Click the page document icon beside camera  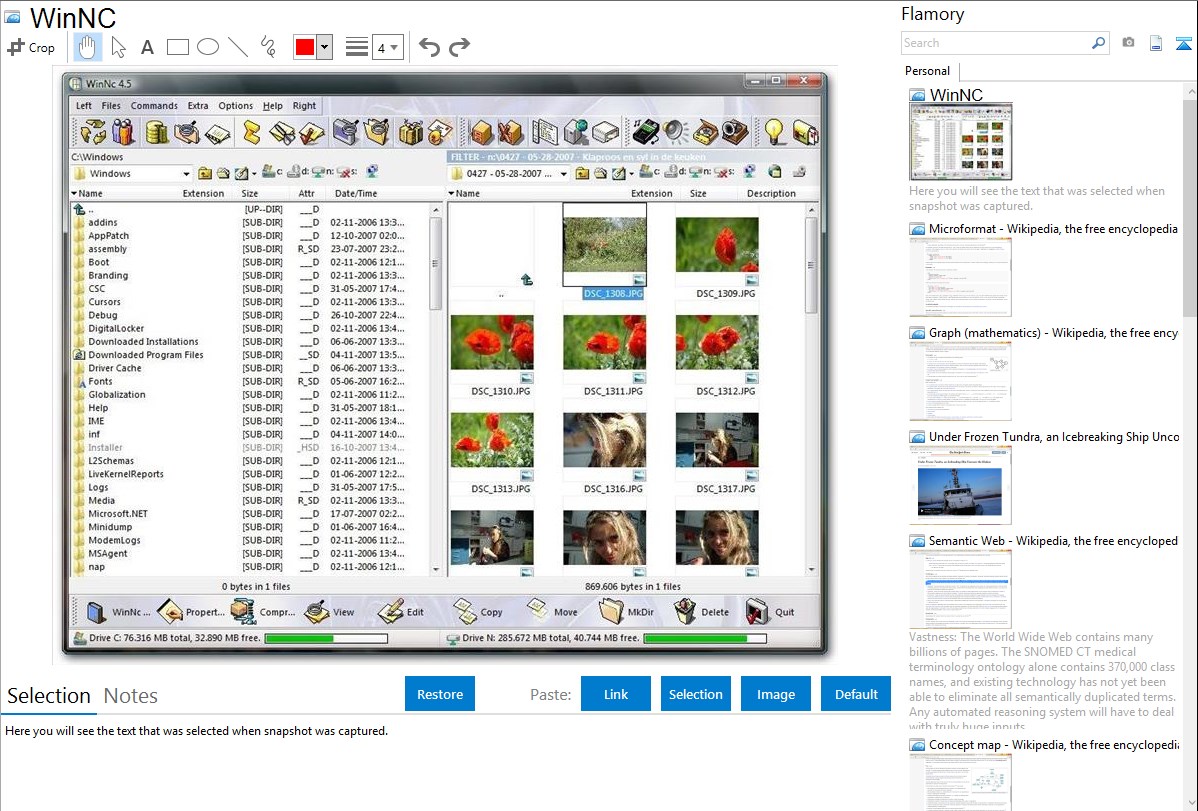1156,43
